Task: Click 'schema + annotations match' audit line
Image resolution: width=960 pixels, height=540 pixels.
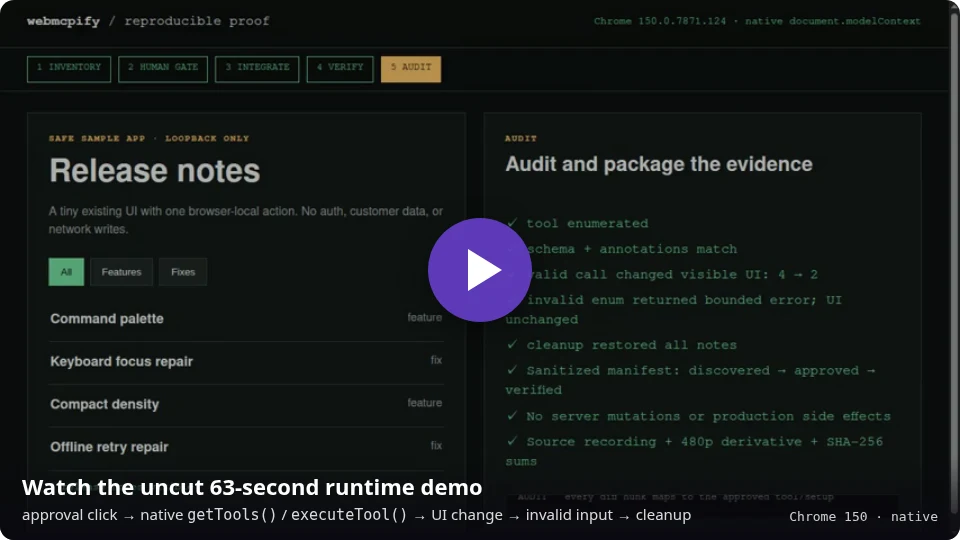Action: (x=622, y=249)
